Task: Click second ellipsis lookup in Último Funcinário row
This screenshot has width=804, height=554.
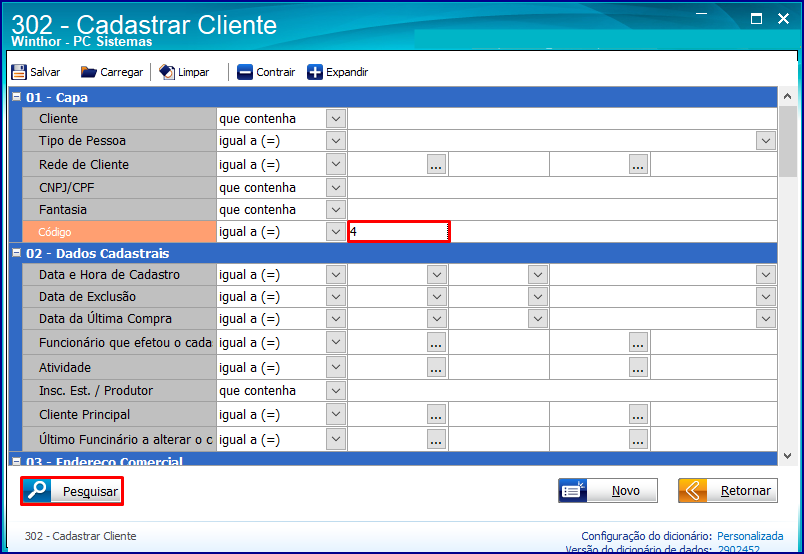Action: (x=638, y=439)
